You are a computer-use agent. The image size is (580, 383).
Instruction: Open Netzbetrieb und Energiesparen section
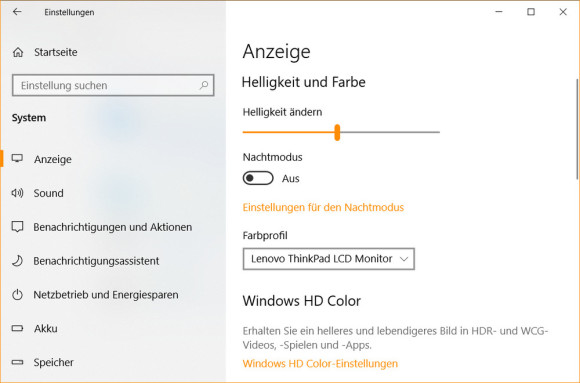[106, 295]
